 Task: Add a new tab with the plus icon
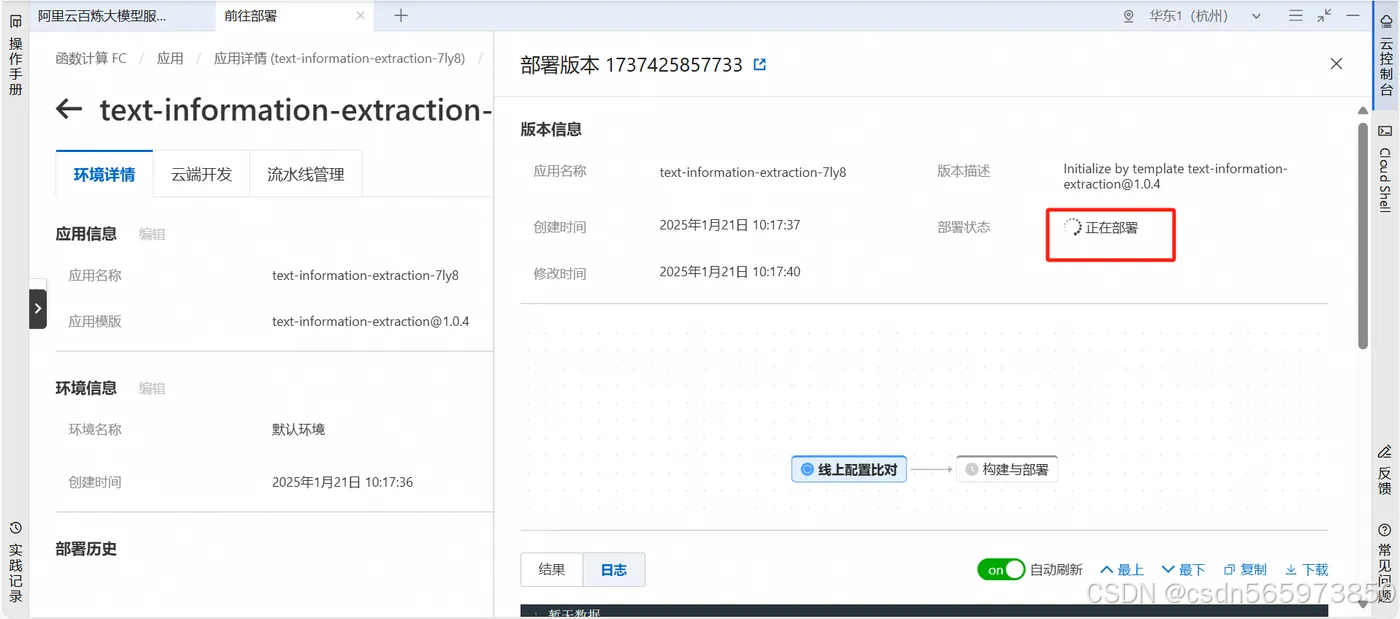tap(401, 15)
